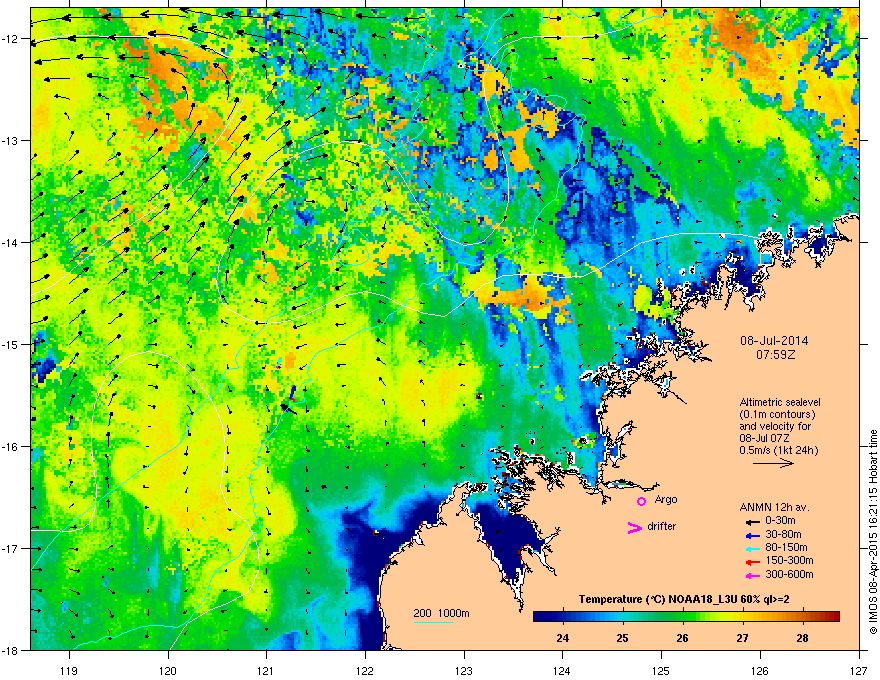The height and width of the screenshot is (680, 880).
Task: Click the temperature color bar near 26
Action: tap(682, 617)
